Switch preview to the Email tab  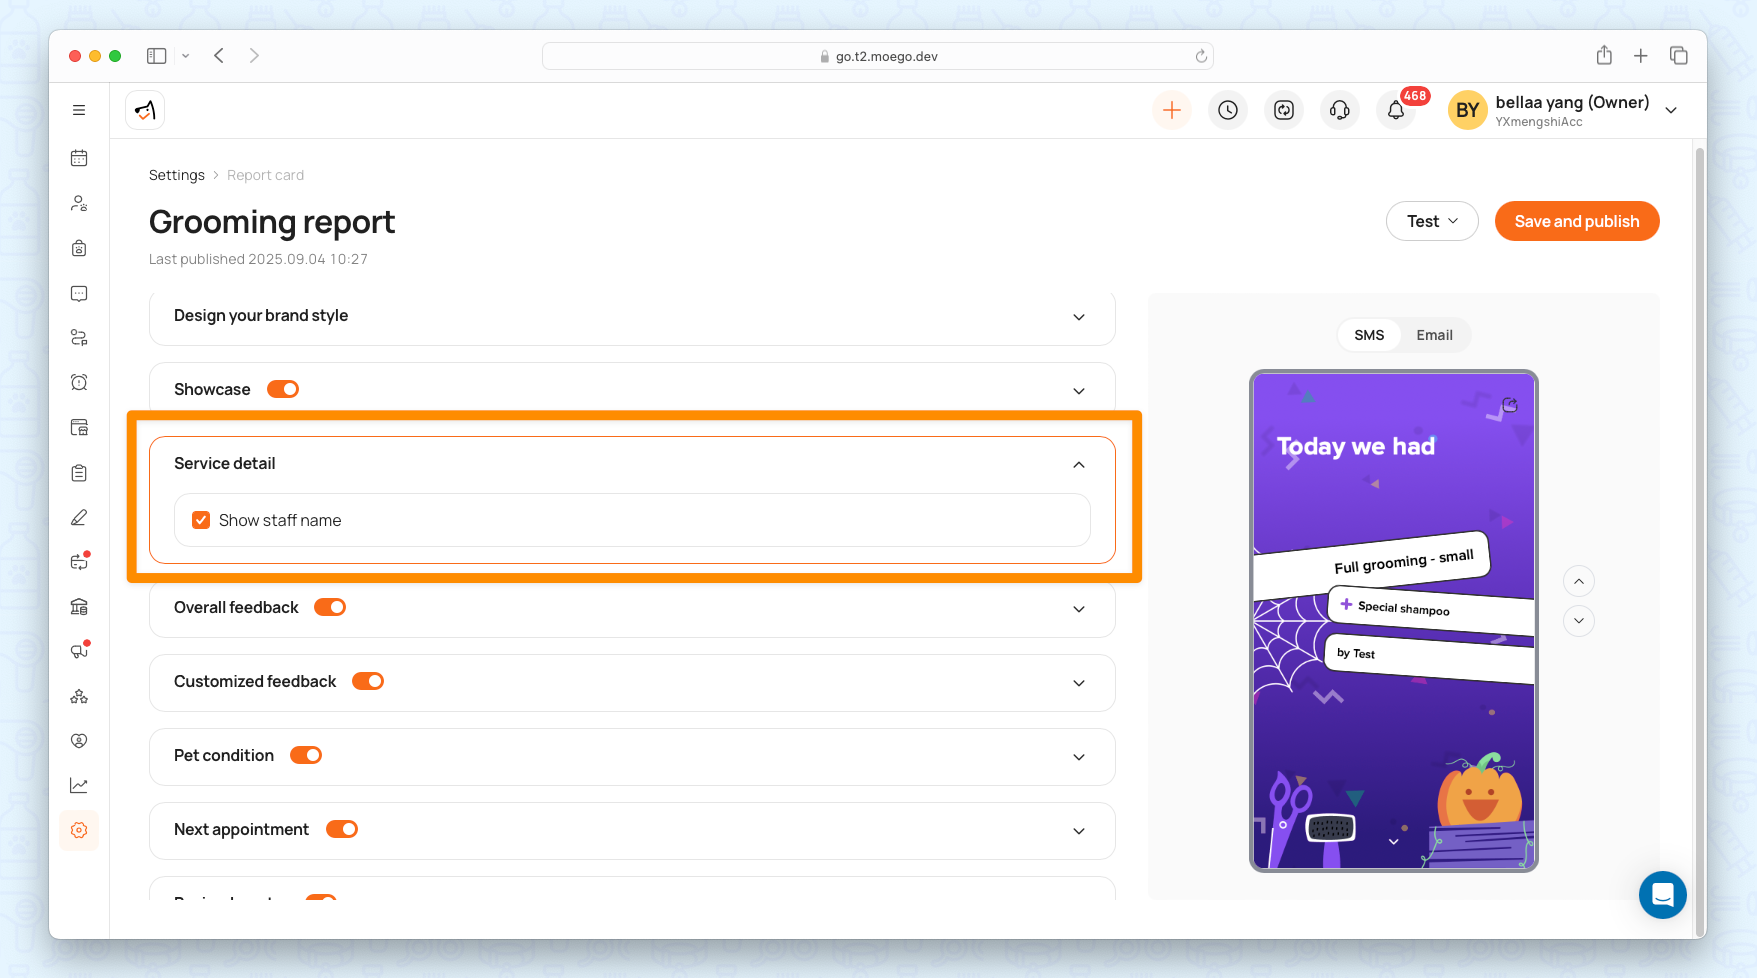tap(1434, 335)
